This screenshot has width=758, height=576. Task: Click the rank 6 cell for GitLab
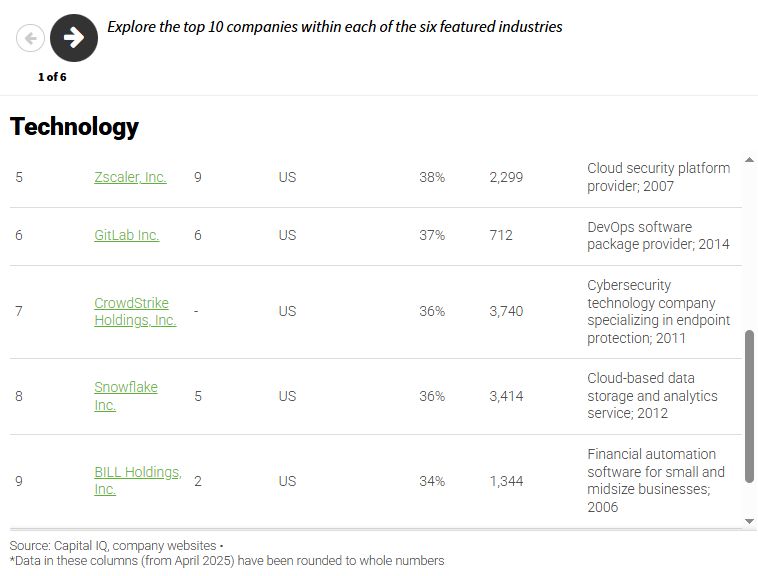[x=19, y=235]
